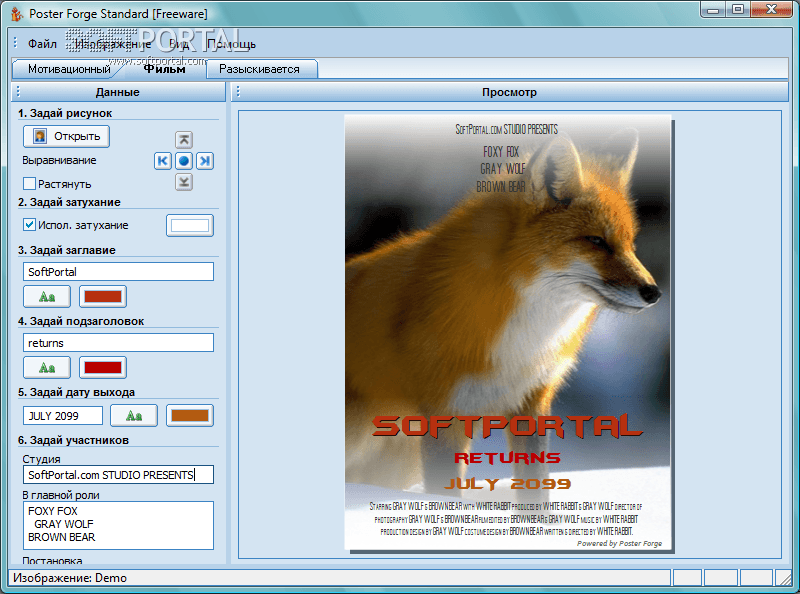800x594 pixels.
Task: Change the title color swatch
Action: [103, 296]
